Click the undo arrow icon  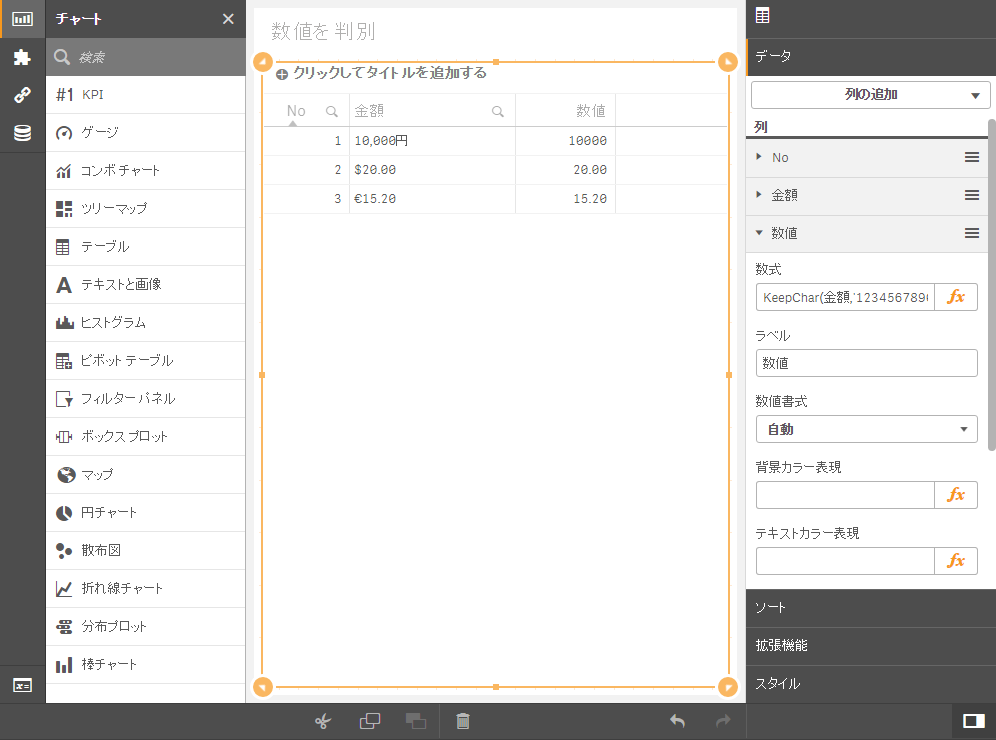point(677,721)
